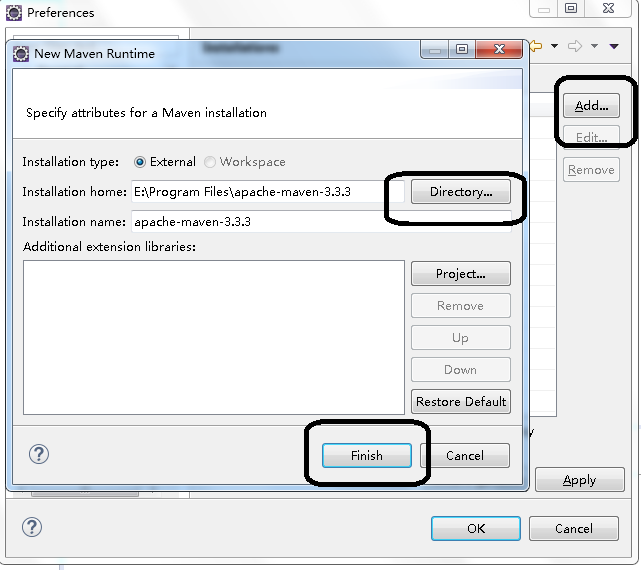The image size is (641, 570).
Task: Click Remove beside the extension libraries list
Action: [461, 305]
